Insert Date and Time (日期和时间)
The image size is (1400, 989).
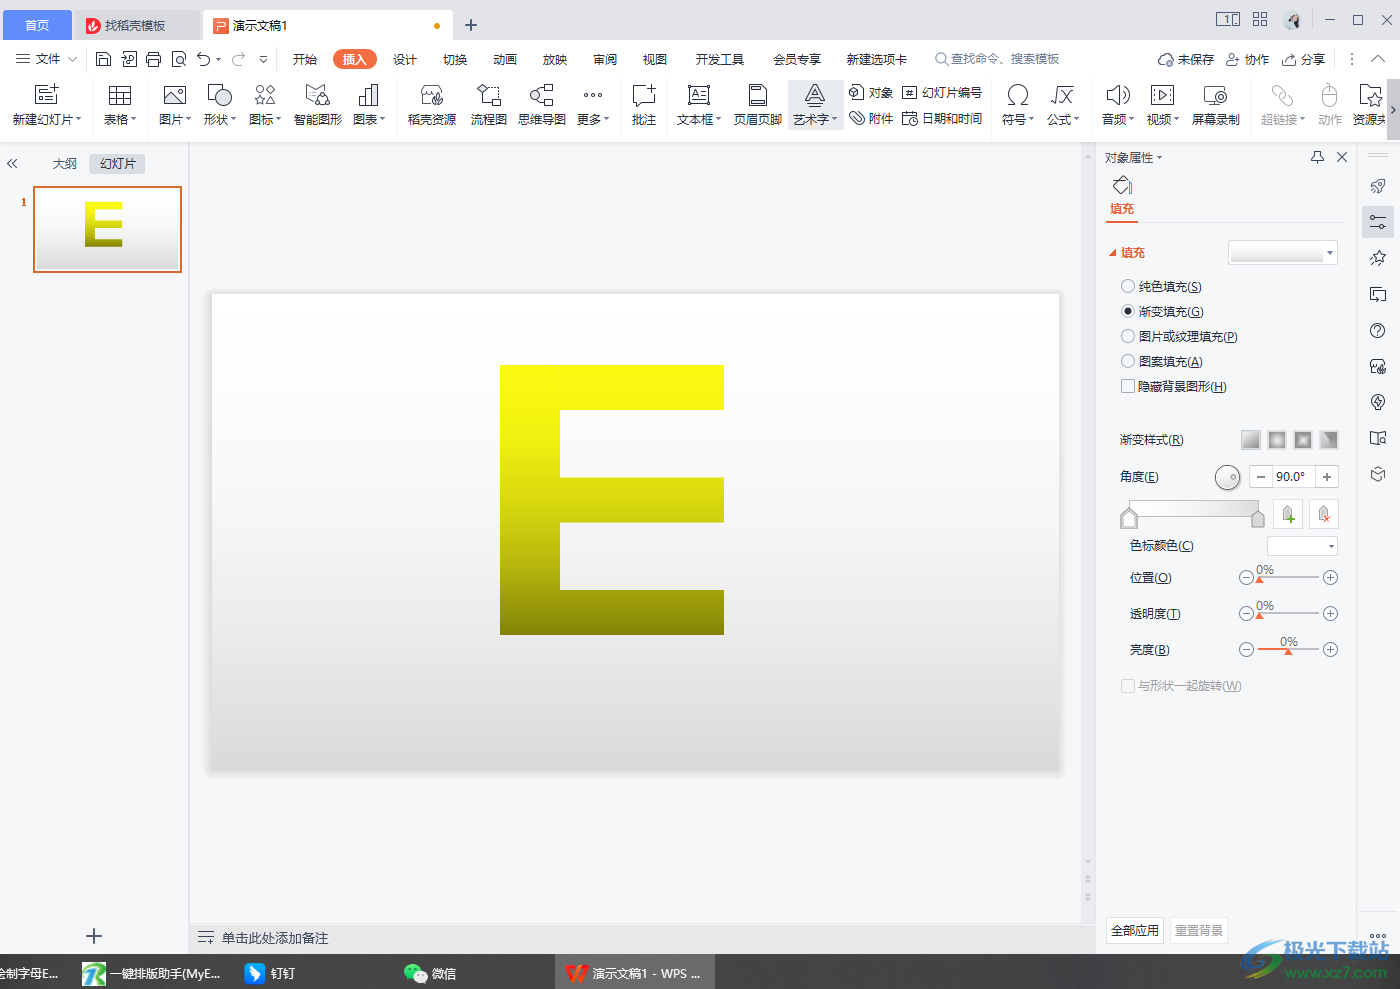click(x=942, y=118)
